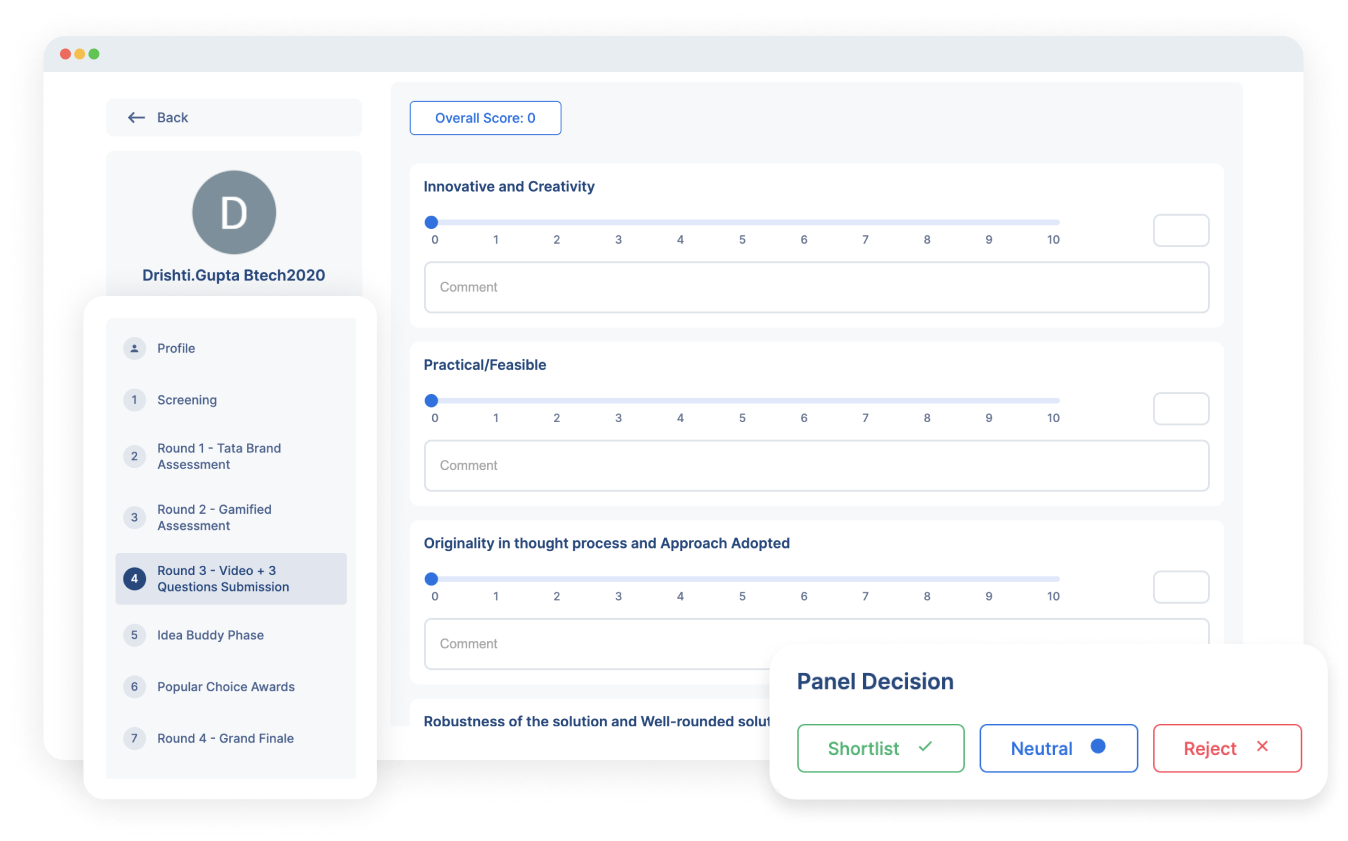Click the checkmark icon on Shortlist
1348x841 pixels.
tap(925, 747)
